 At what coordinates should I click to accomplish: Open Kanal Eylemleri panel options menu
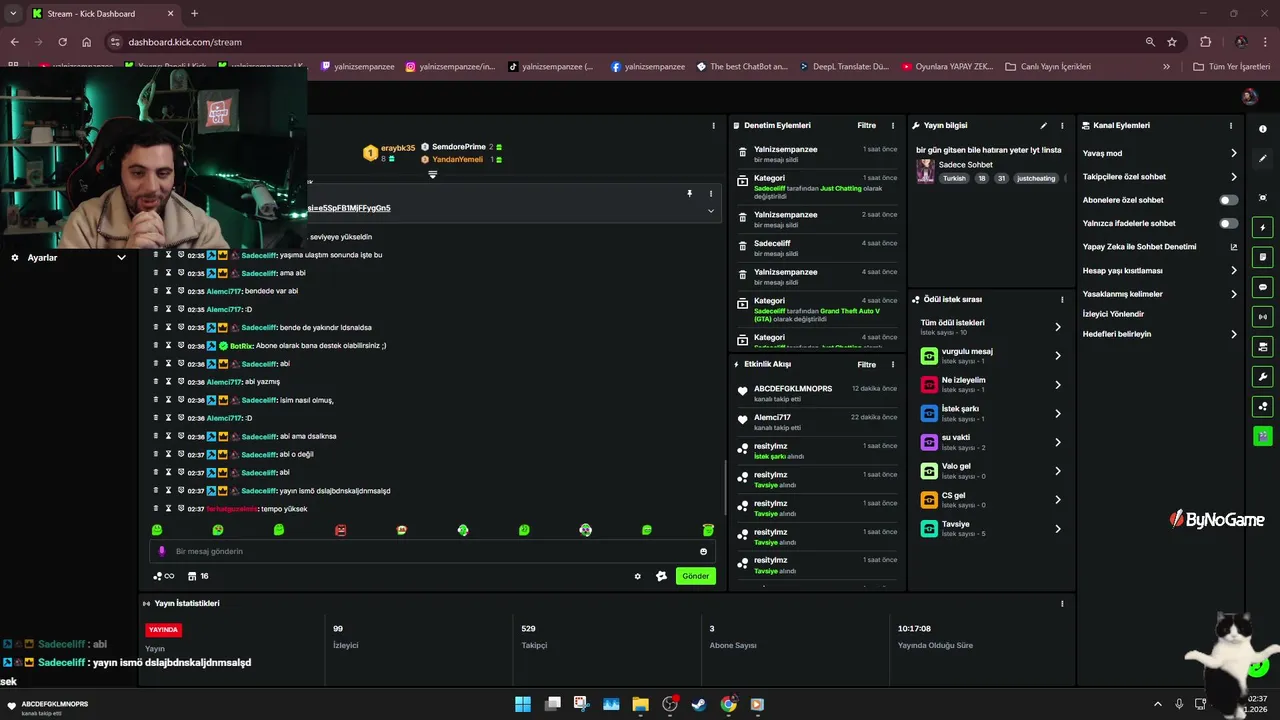point(1231,126)
